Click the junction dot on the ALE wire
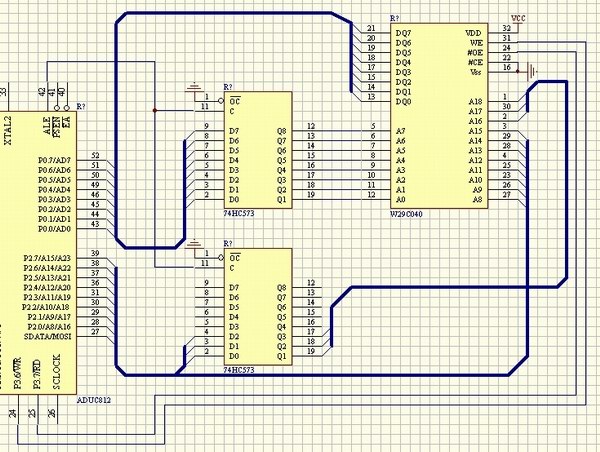 click(x=155, y=111)
